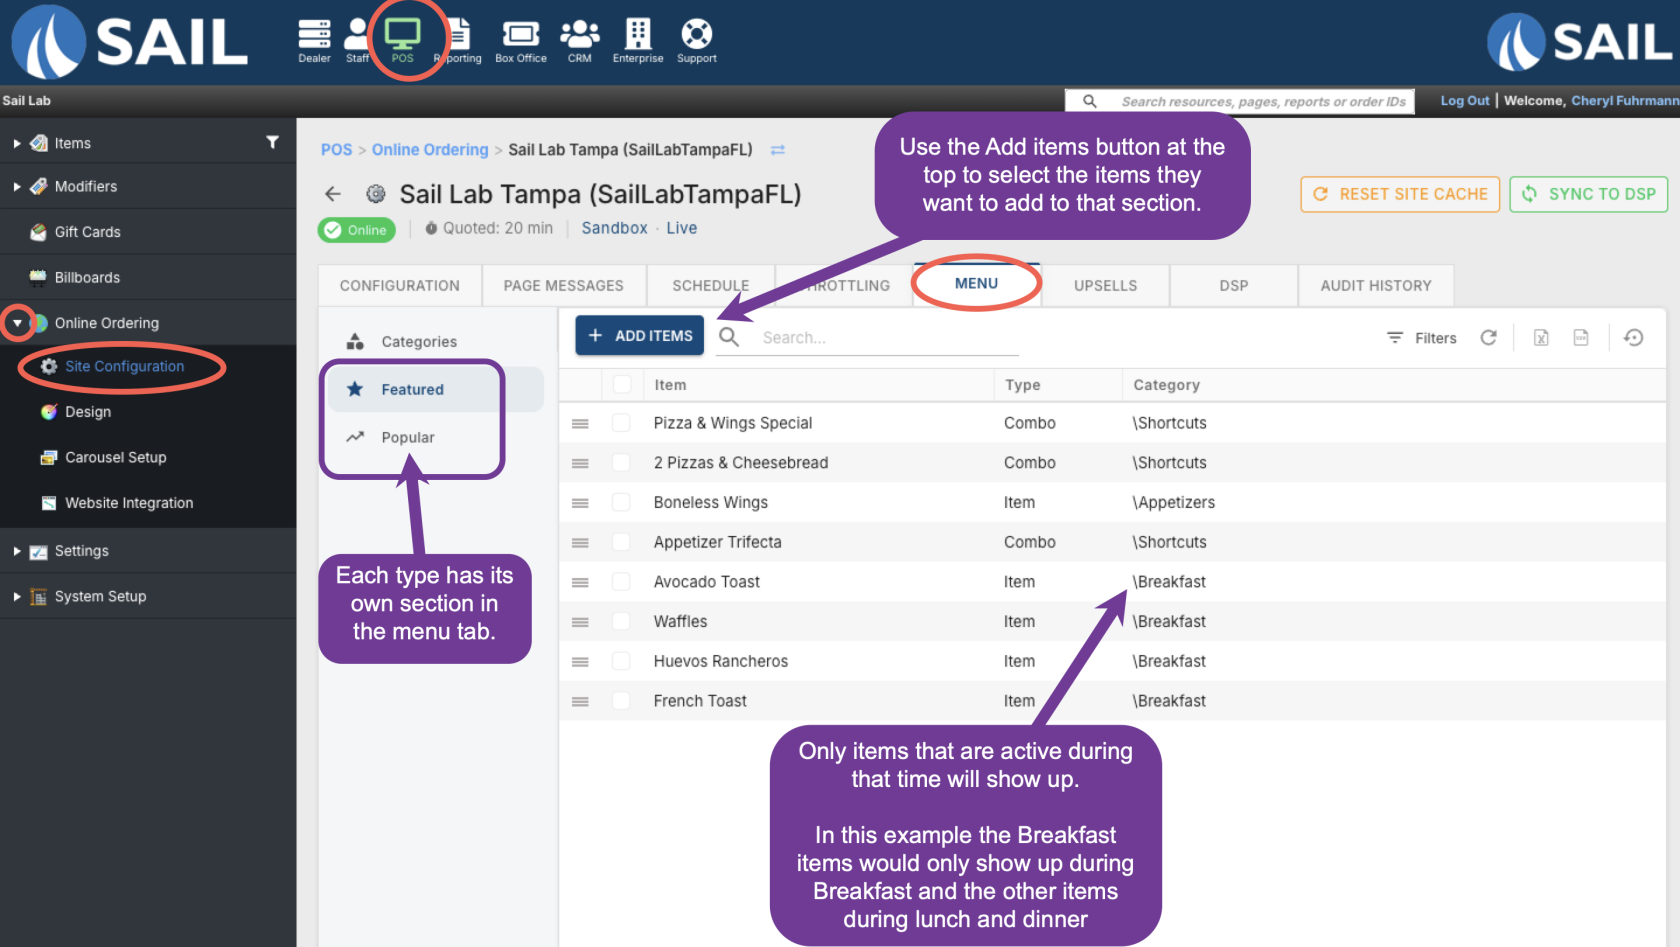
Task: Check the box for French Toast
Action: tap(621, 701)
